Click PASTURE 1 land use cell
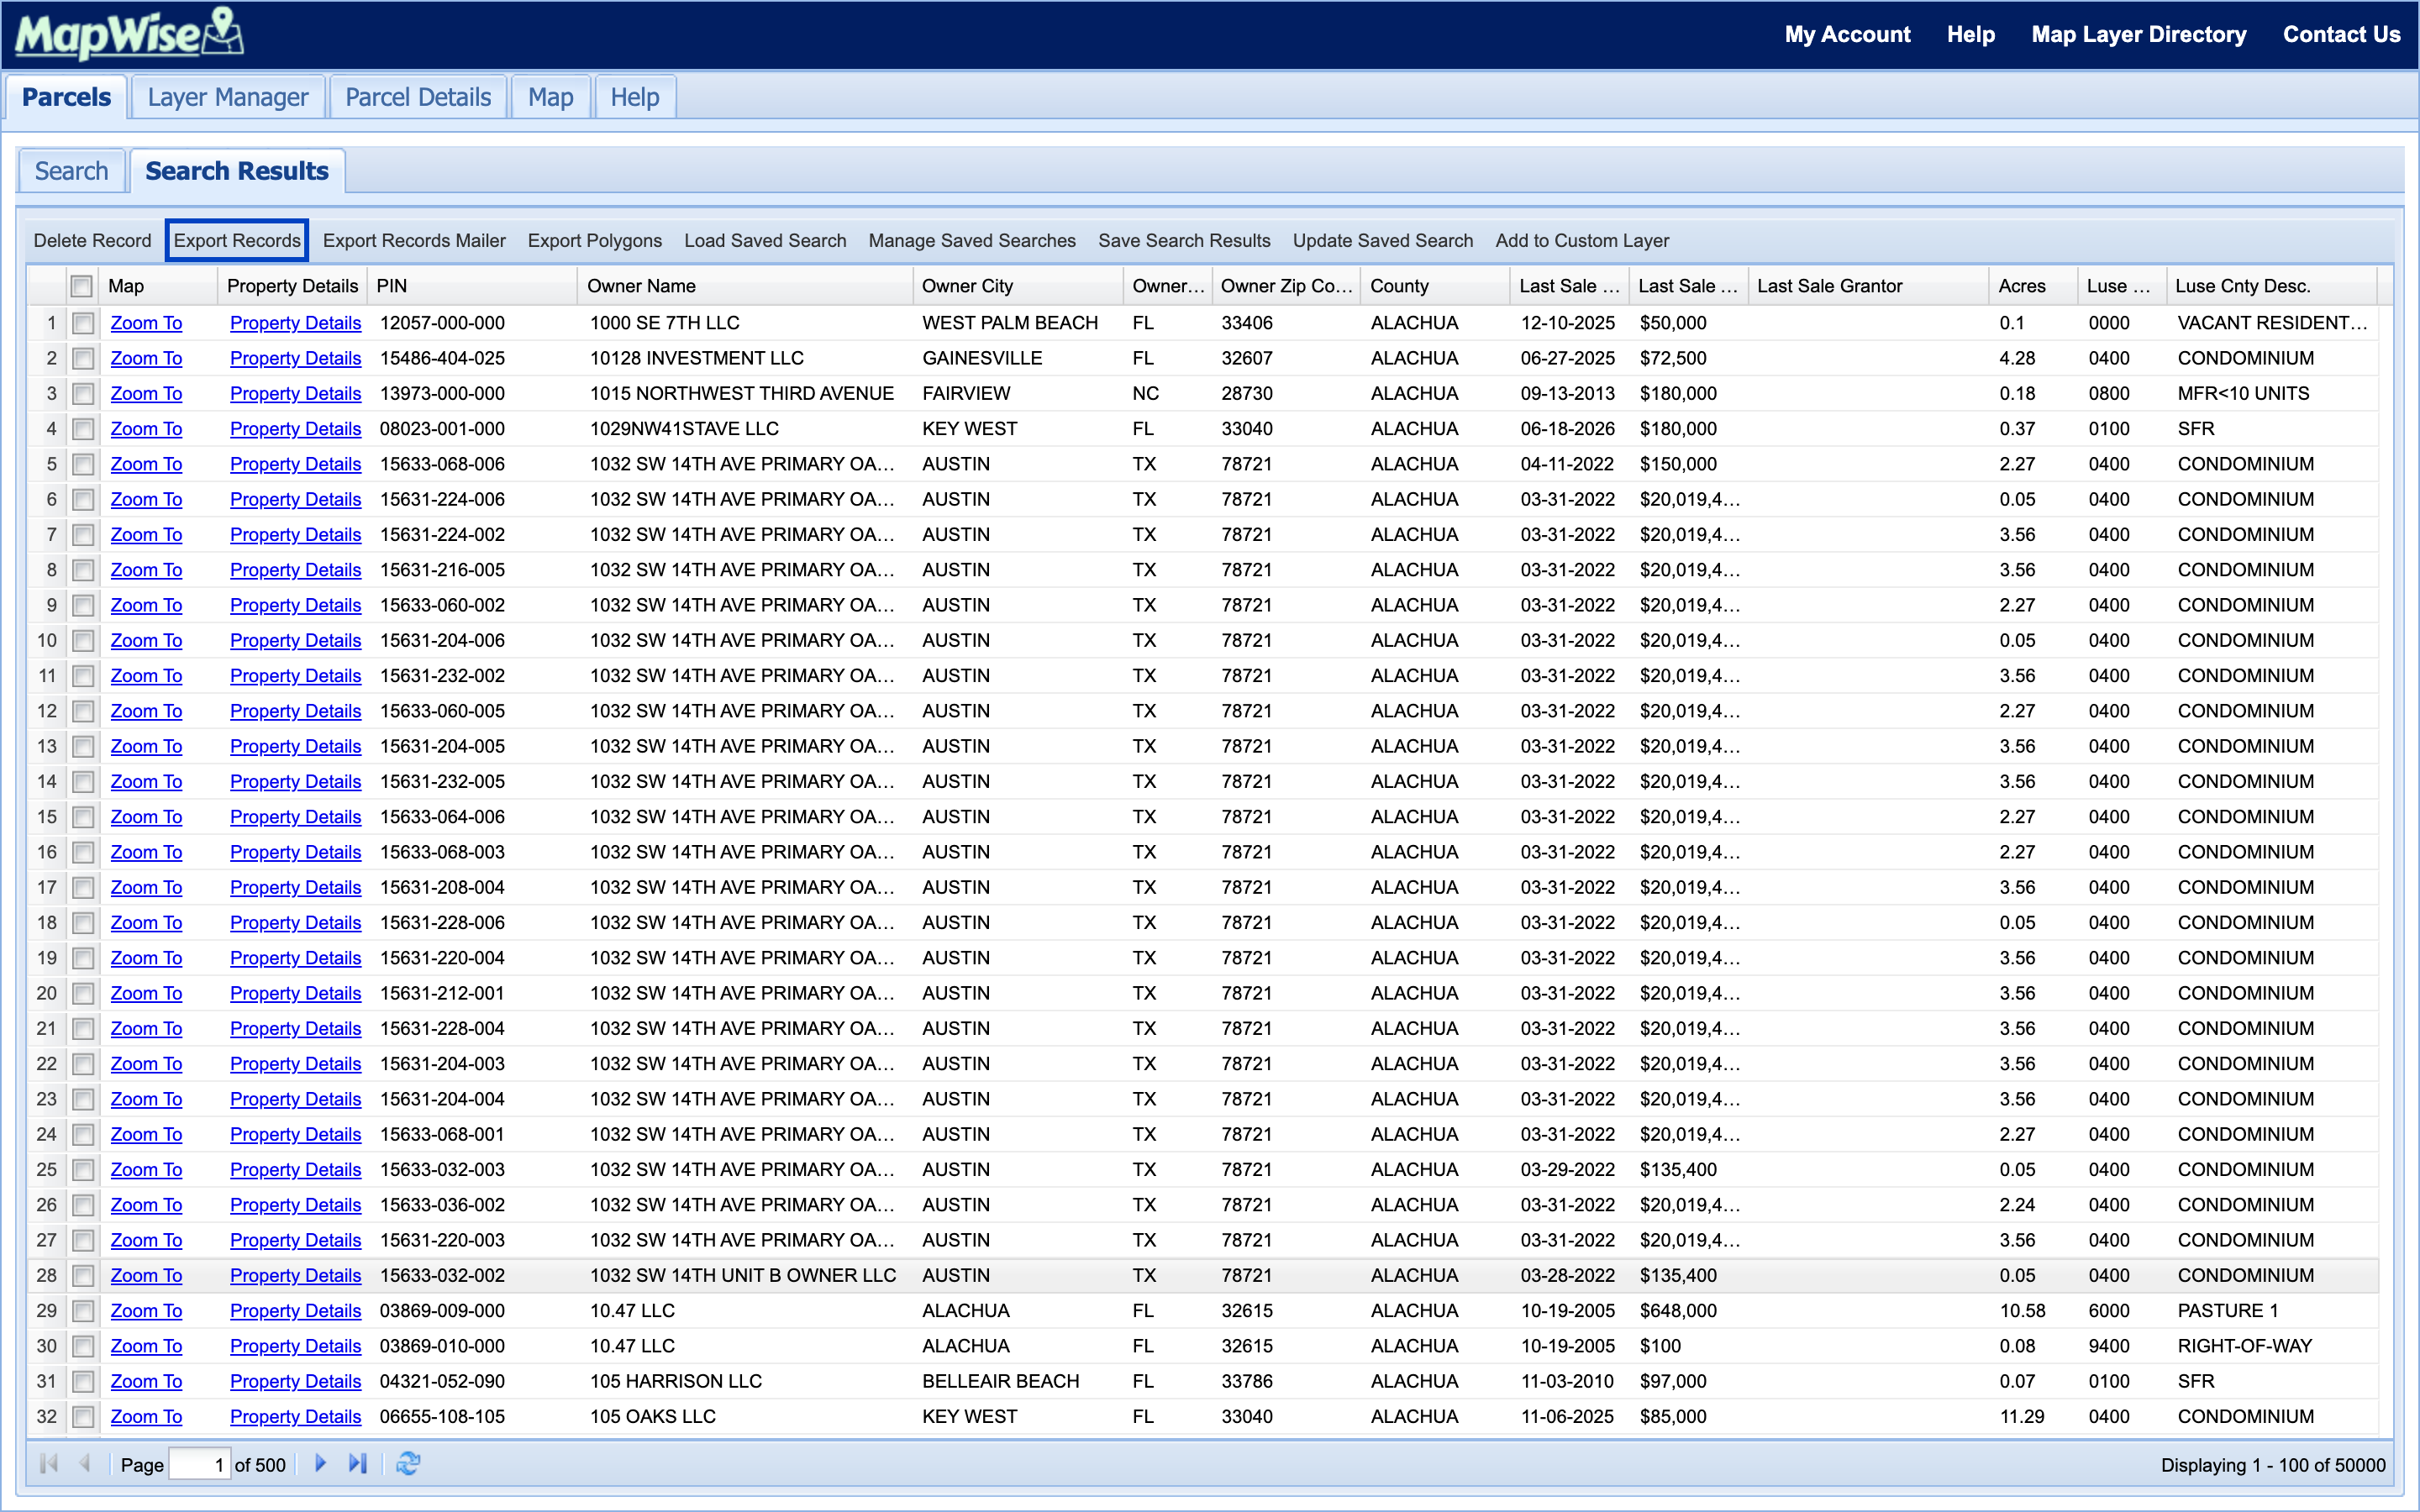2420x1512 pixels. 2228,1311
